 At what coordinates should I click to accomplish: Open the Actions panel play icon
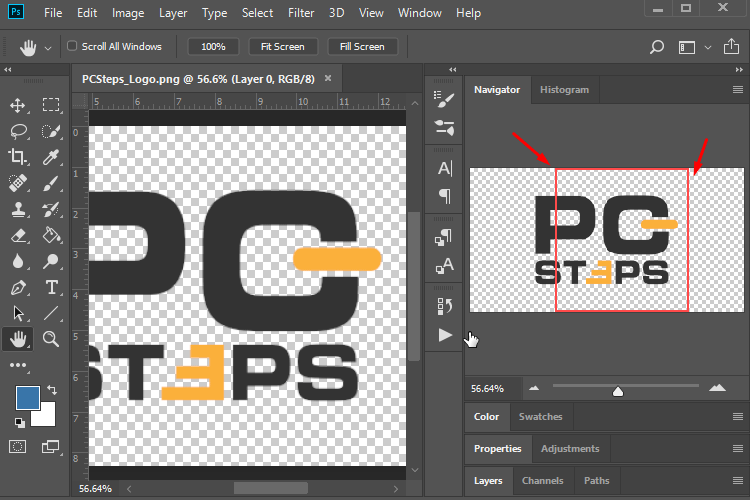445,335
